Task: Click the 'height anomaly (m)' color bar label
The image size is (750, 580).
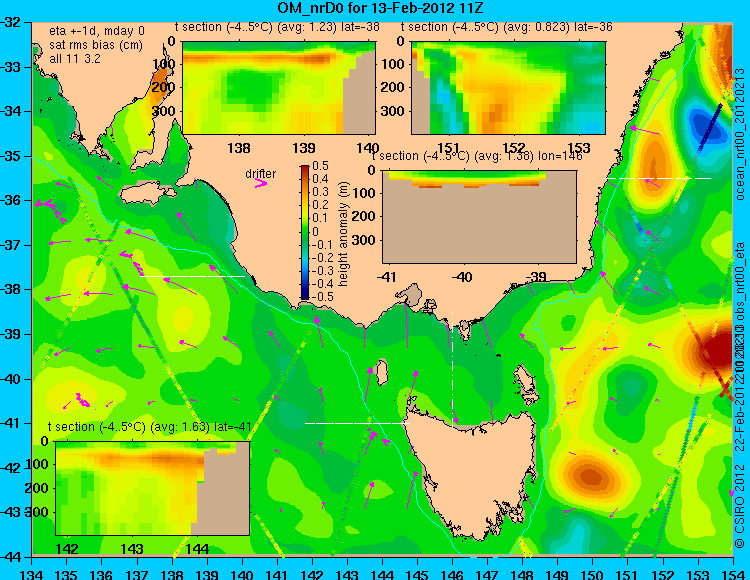Action: coord(342,234)
